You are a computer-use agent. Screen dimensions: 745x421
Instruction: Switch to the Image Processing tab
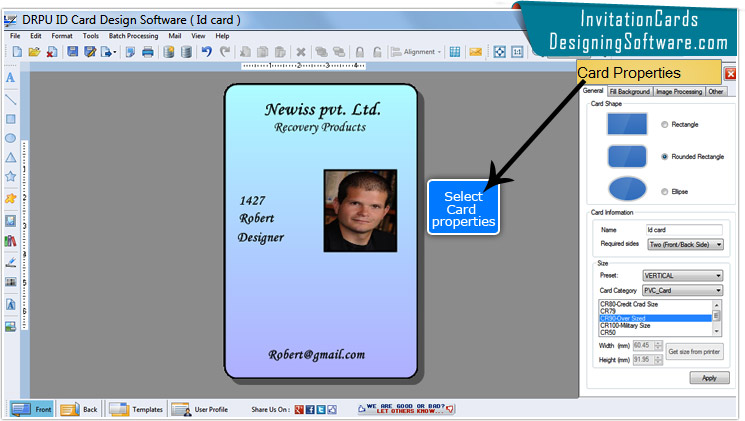click(x=679, y=92)
